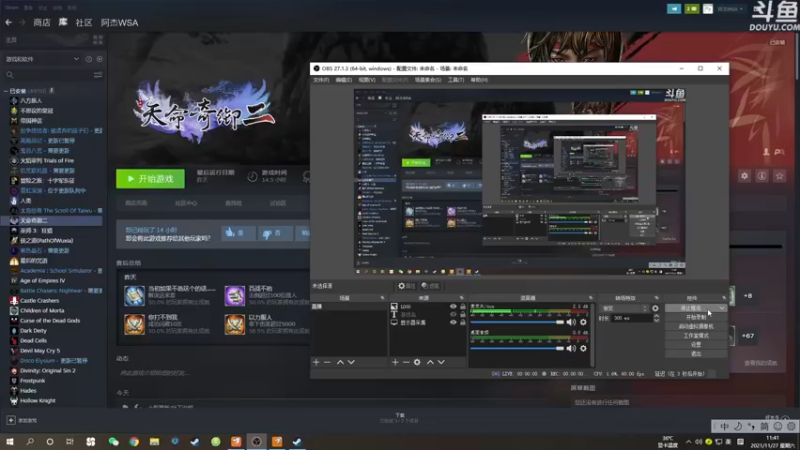Go back with Steam's back arrow
Image resolution: width=800 pixels, height=450 pixels.
tap(9, 22)
